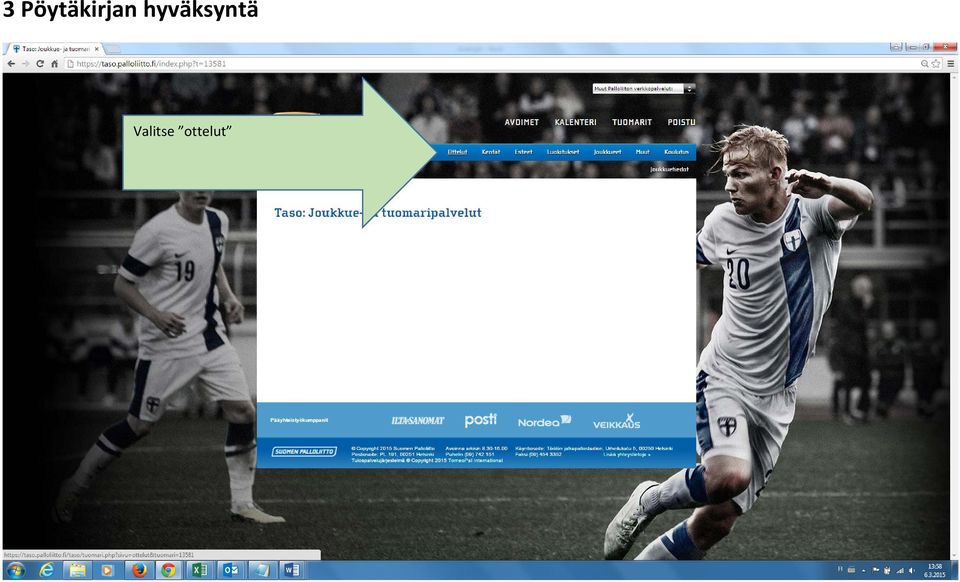The height and width of the screenshot is (582, 960).
Task: Click the browser forward arrow
Action: click(25, 64)
